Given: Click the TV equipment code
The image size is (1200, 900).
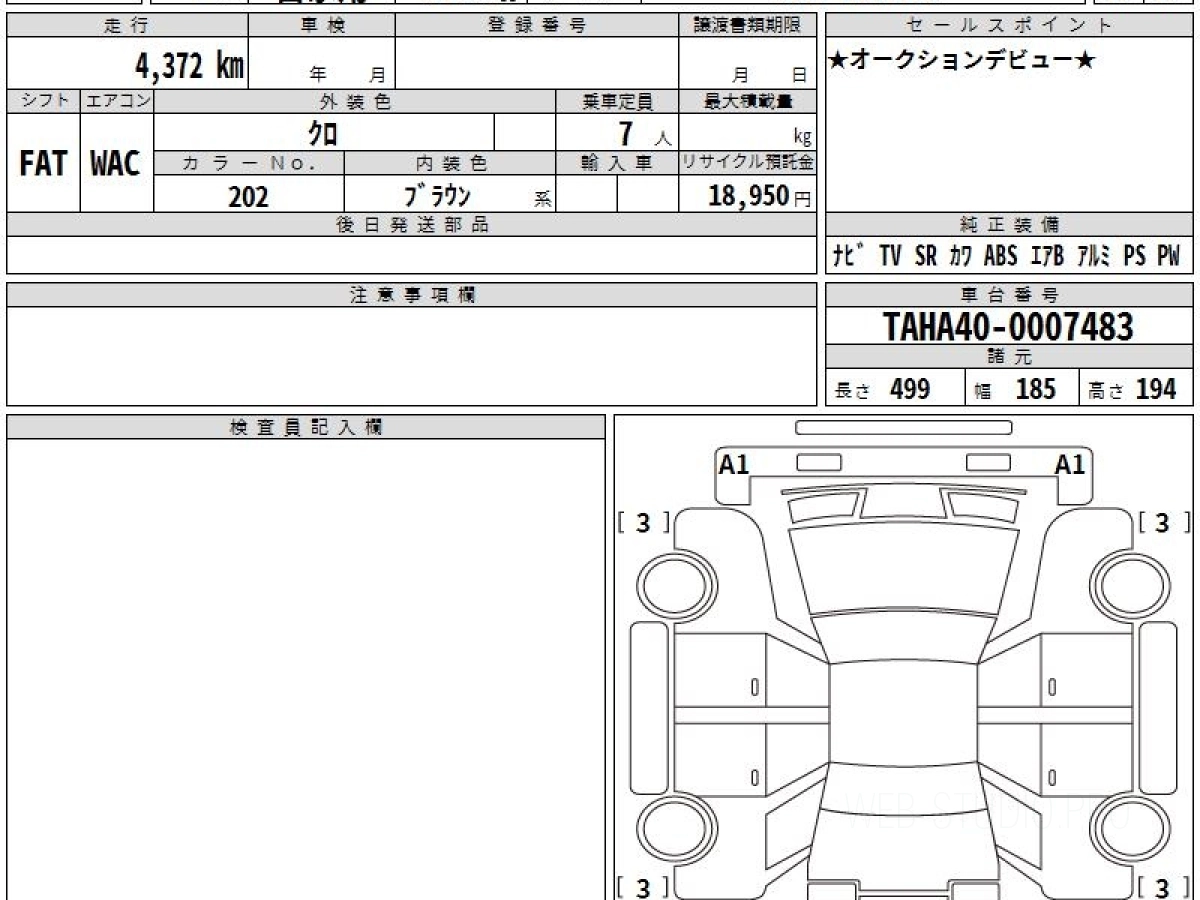Looking at the screenshot, I should (x=890, y=256).
